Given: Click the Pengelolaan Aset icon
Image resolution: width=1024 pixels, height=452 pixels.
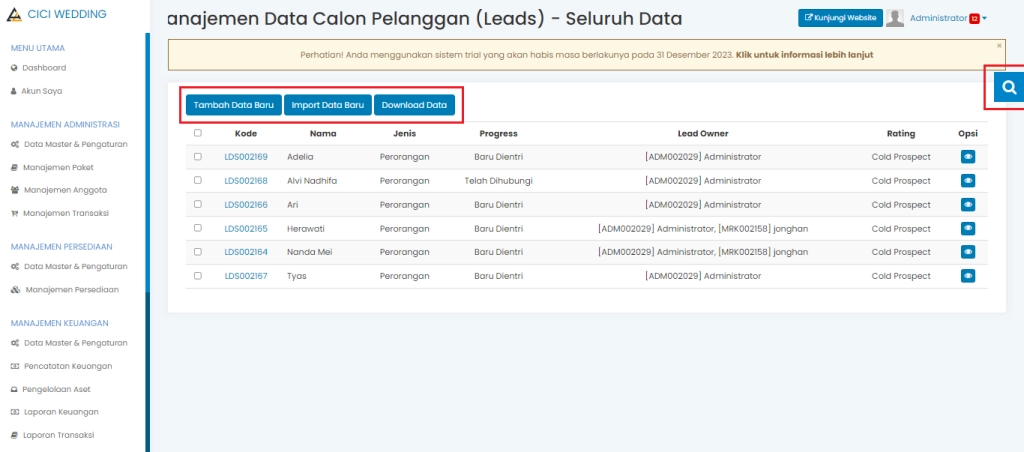Looking at the screenshot, I should coord(14,389).
